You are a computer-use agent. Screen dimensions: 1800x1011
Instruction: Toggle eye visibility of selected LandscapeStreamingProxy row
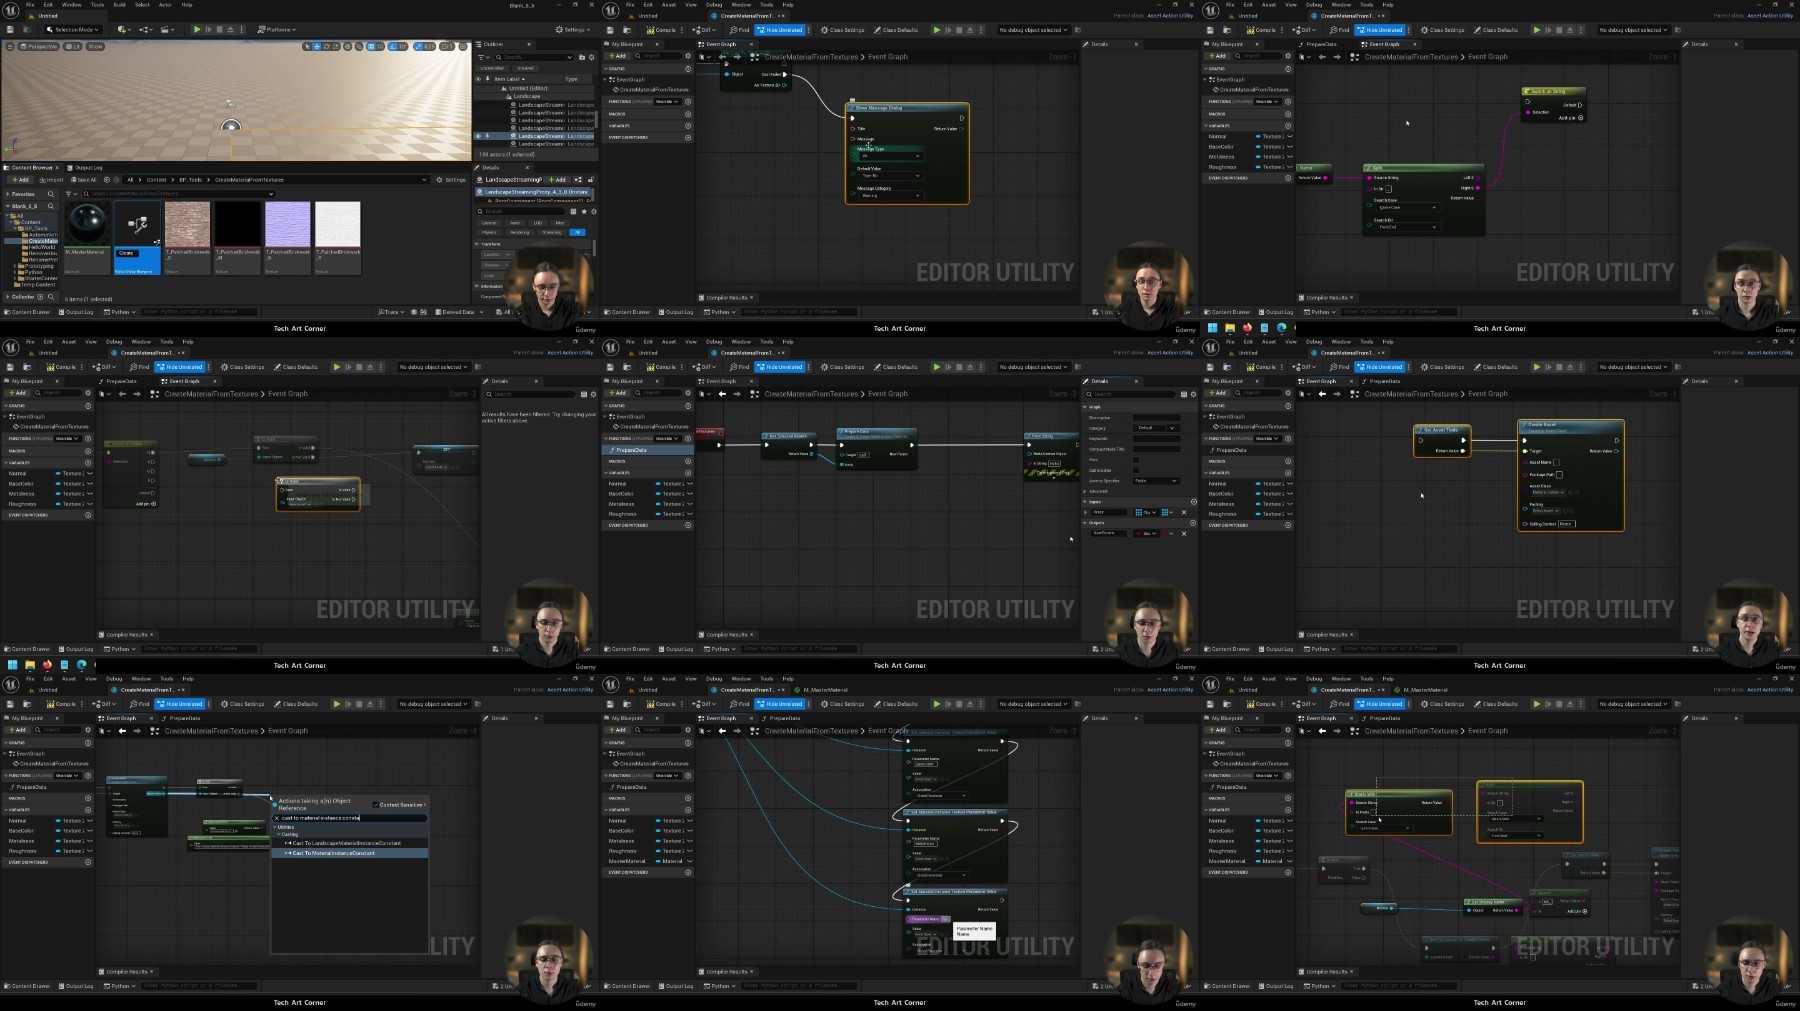tap(478, 136)
